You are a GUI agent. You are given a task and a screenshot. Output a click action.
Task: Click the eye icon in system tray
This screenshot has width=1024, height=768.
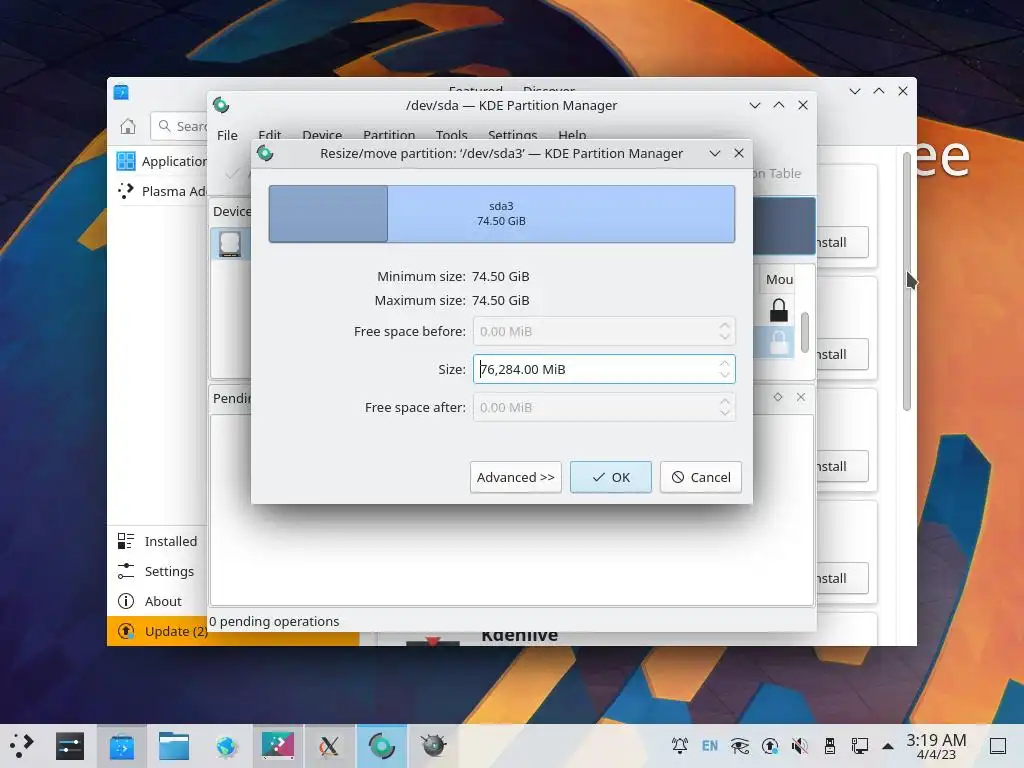click(740, 745)
